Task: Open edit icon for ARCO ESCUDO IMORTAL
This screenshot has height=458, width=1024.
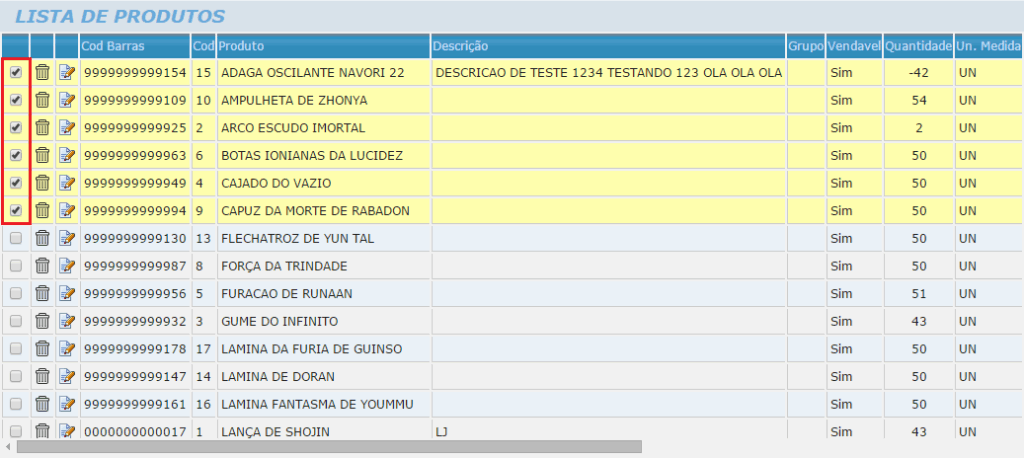Action: (67, 127)
